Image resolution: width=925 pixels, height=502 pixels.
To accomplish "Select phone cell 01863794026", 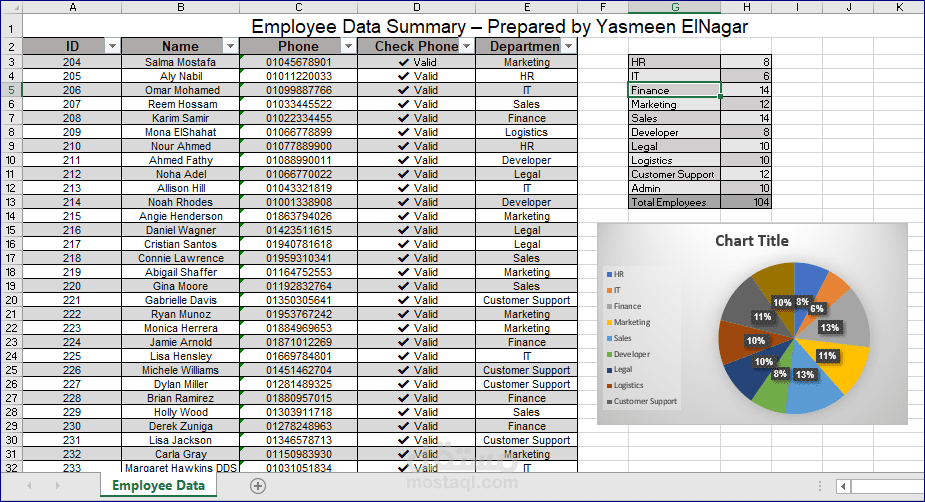I will point(299,216).
